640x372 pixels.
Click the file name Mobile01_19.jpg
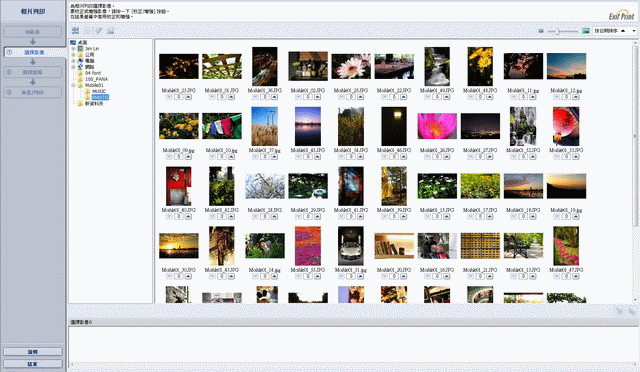[566, 210]
